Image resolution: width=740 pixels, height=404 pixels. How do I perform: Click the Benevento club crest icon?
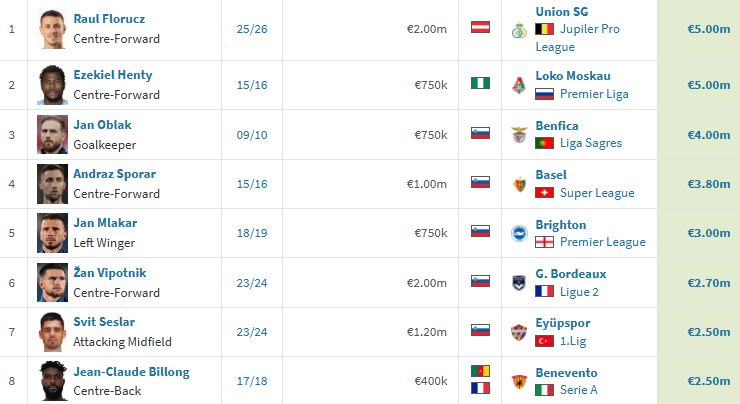coord(518,381)
